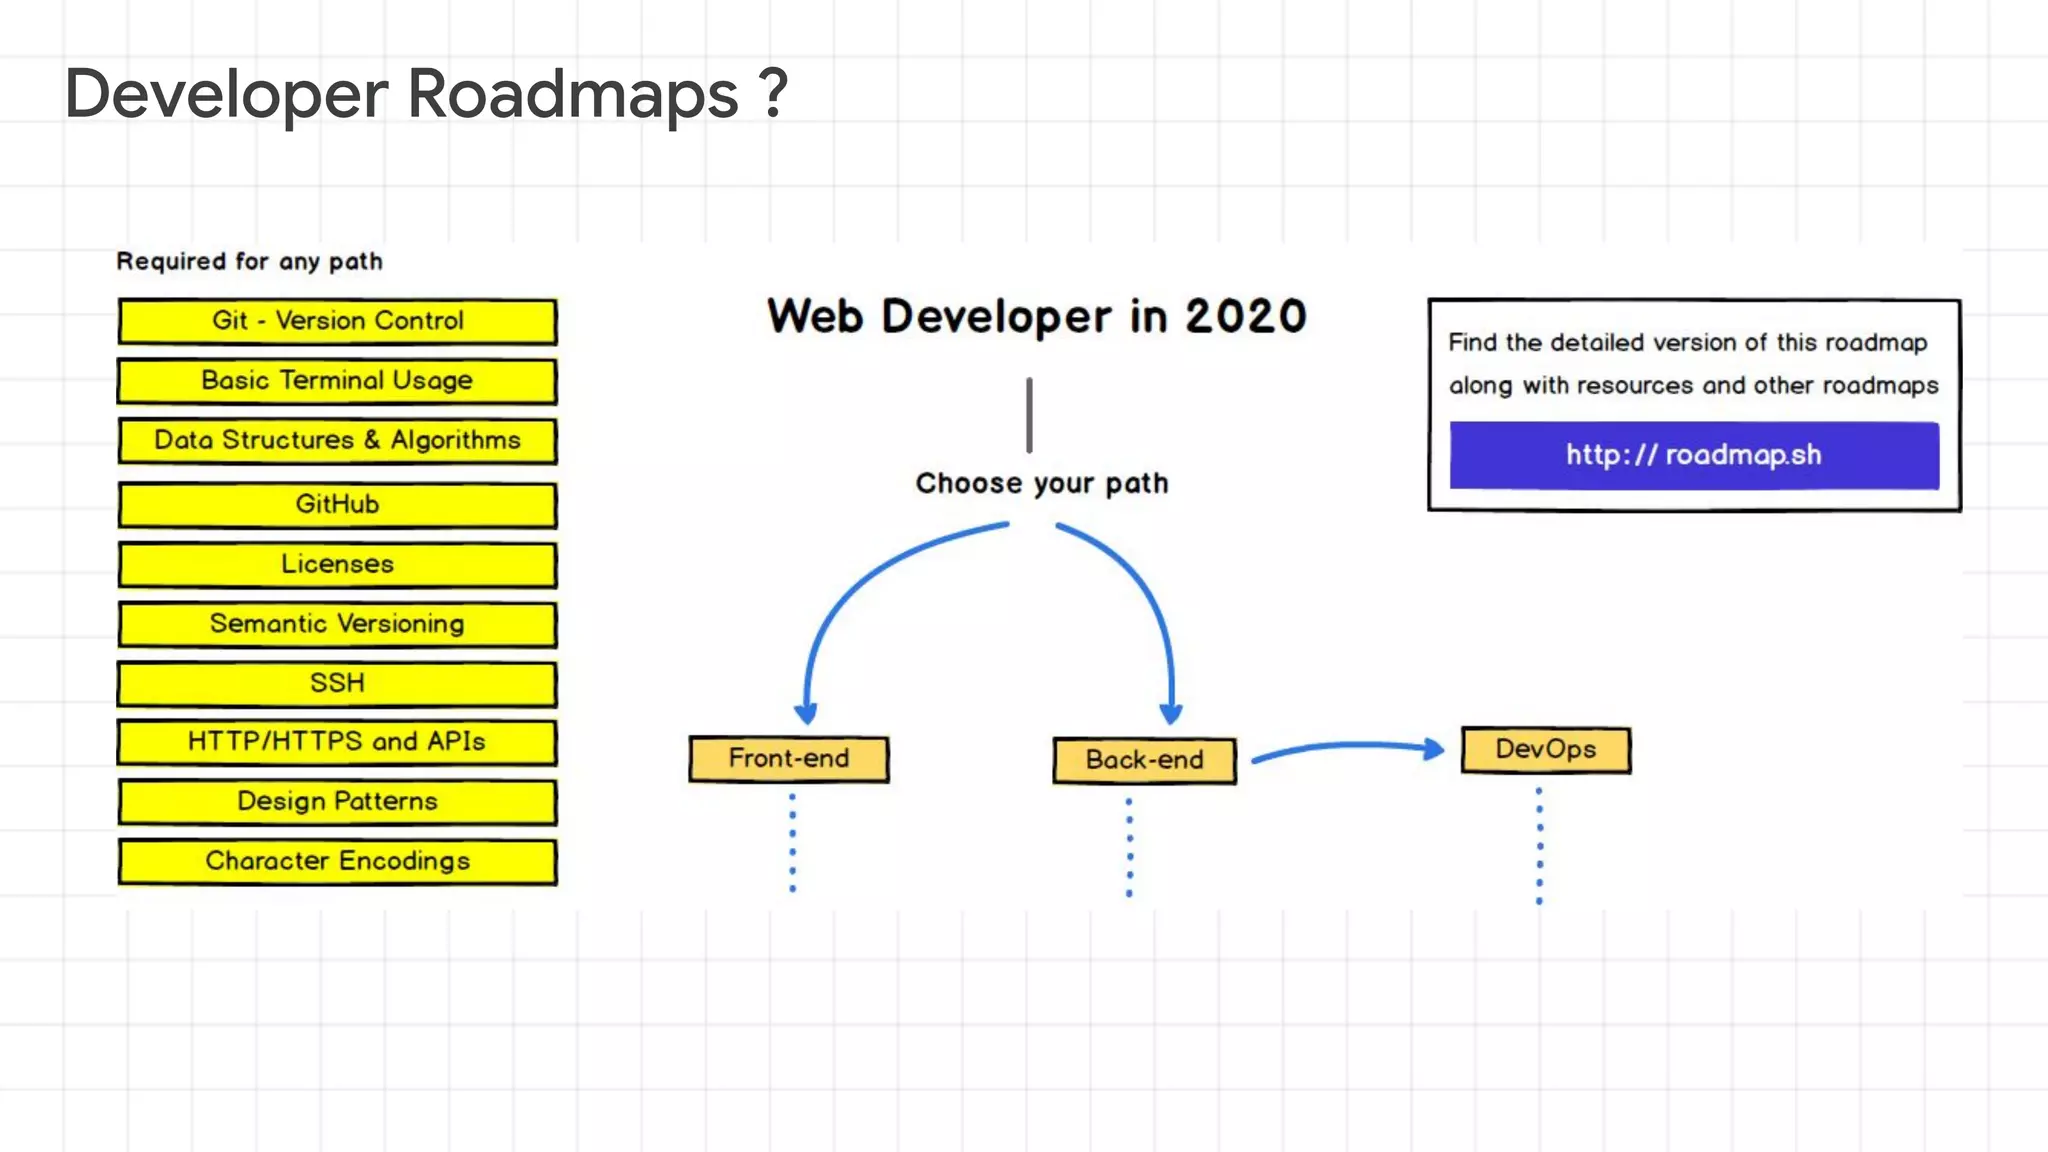Screen dimensions: 2048x1152
Task: Click Data Structures & Algorithms box
Action: click(337, 440)
